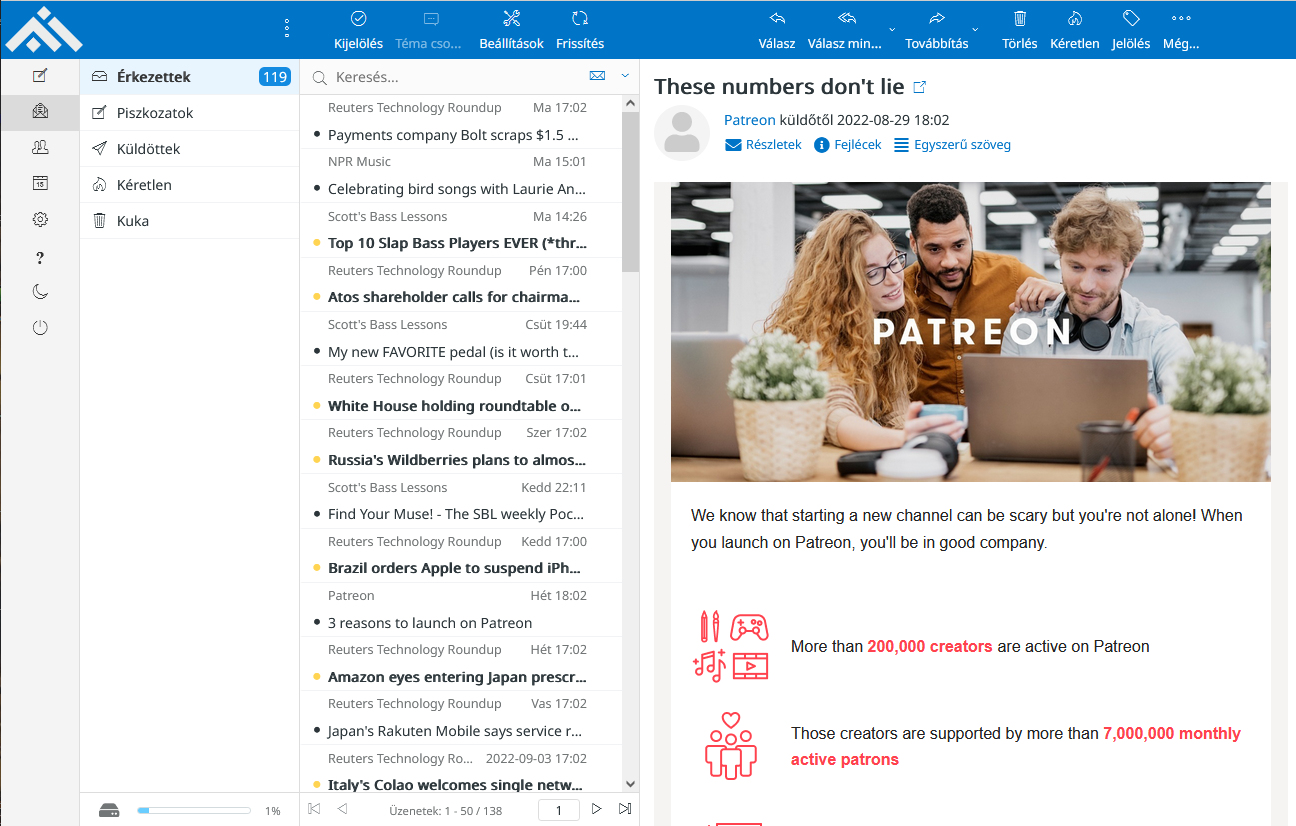
Task: Open 'Find Your Muse! - The SBL weekly' message
Action: click(x=461, y=501)
